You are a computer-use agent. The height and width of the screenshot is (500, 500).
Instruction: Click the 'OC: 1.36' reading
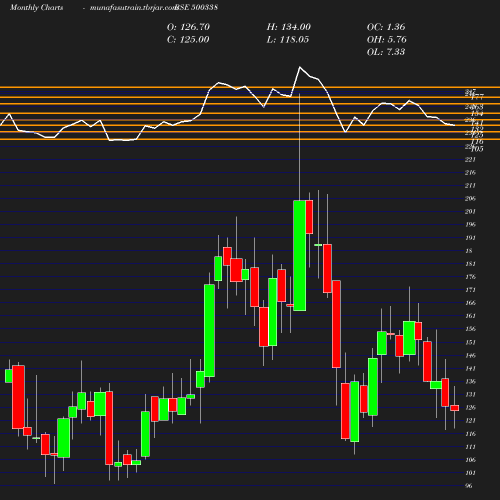point(386,27)
